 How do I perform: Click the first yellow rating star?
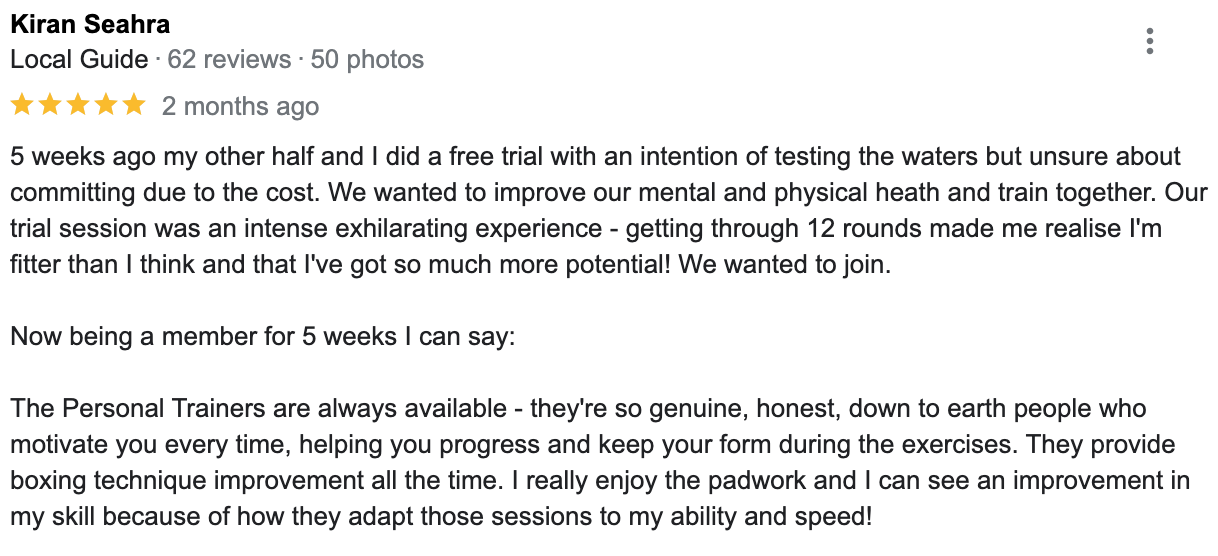click(x=22, y=105)
